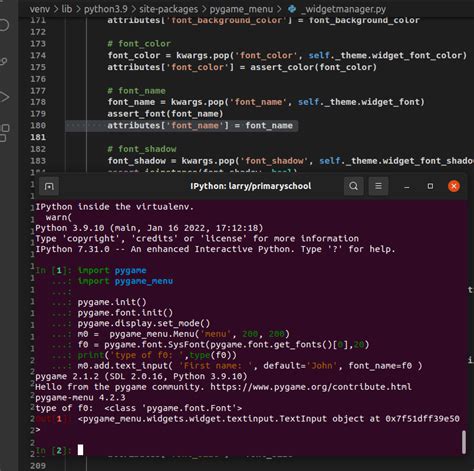Click the '# font_shadow' comment line
This screenshot has height=471, width=474.
pos(142,149)
